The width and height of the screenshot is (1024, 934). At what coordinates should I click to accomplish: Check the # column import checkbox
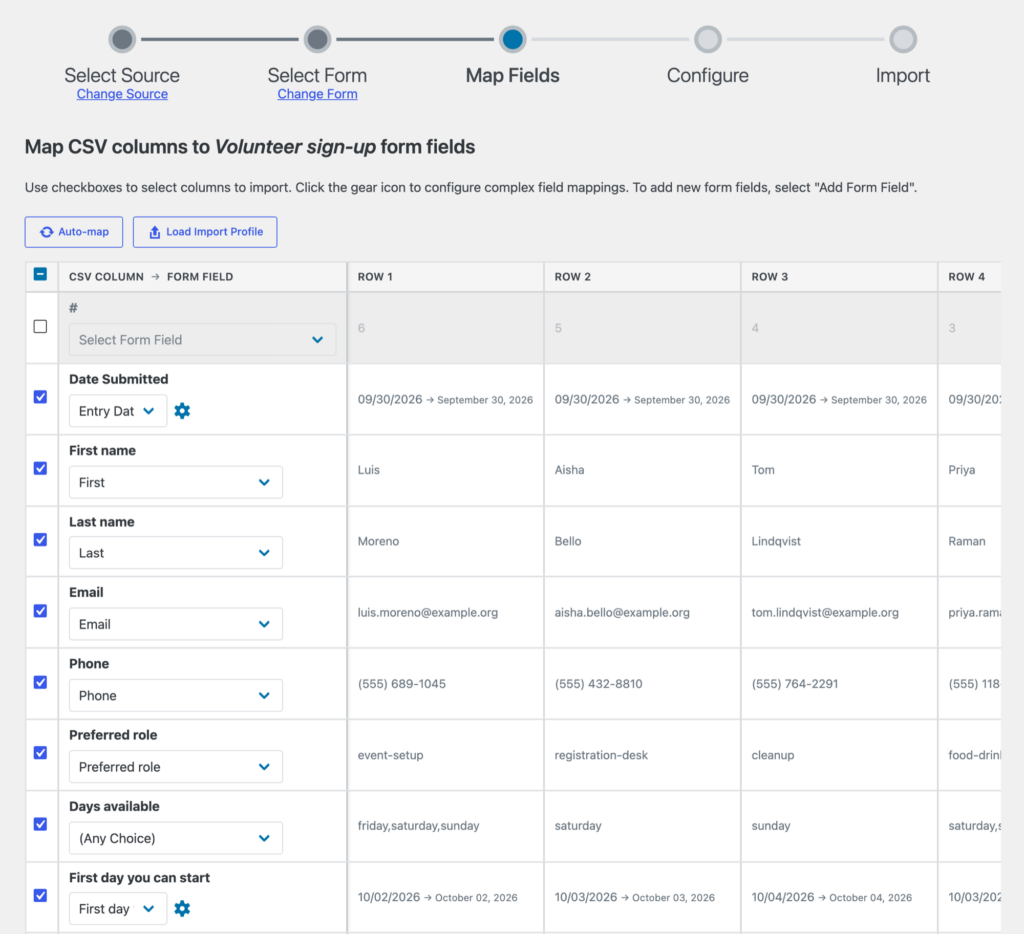(x=40, y=327)
